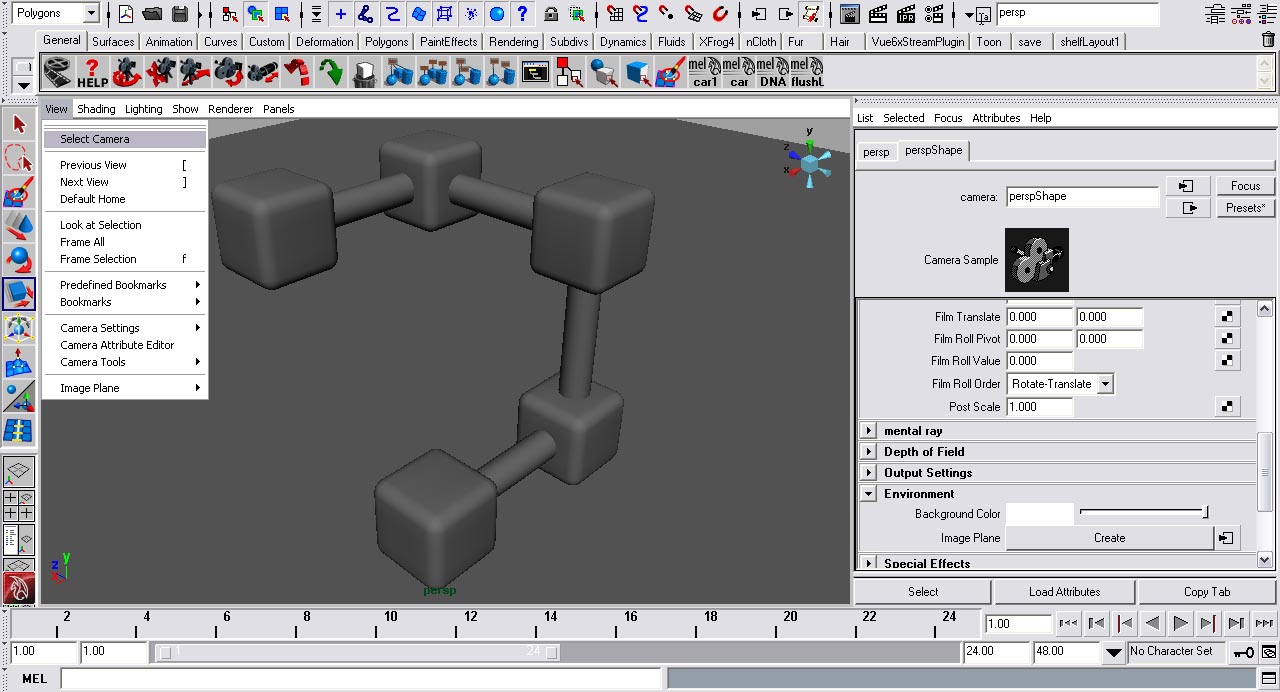Screen dimensions: 1280x692
Task: Open the Render View clapperboard icon
Action: pyautogui.click(x=850, y=14)
